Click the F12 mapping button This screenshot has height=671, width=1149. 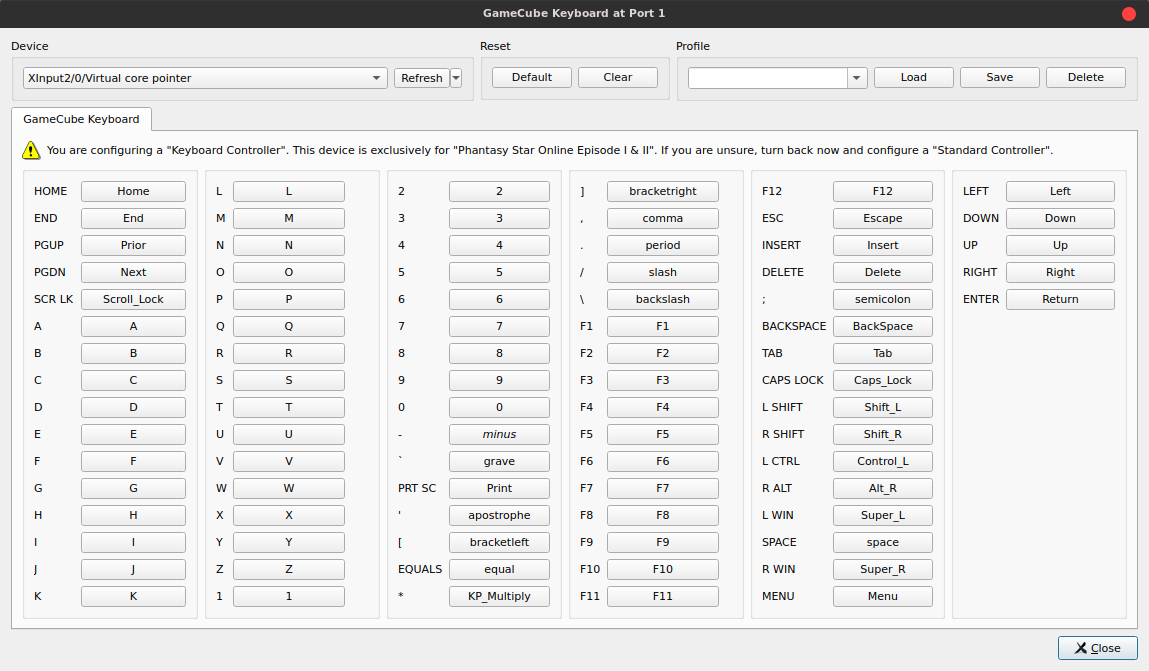[x=882, y=191]
